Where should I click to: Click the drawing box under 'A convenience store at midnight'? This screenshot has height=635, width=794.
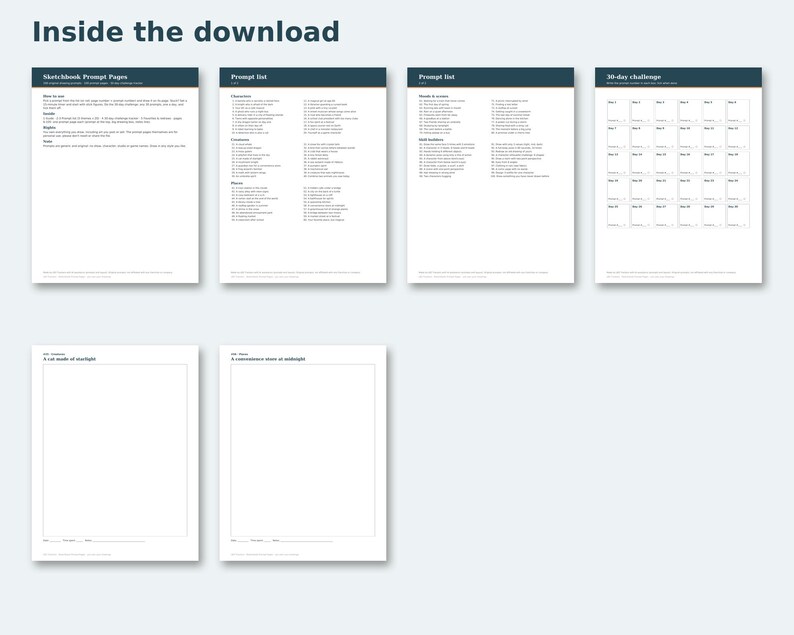point(303,450)
